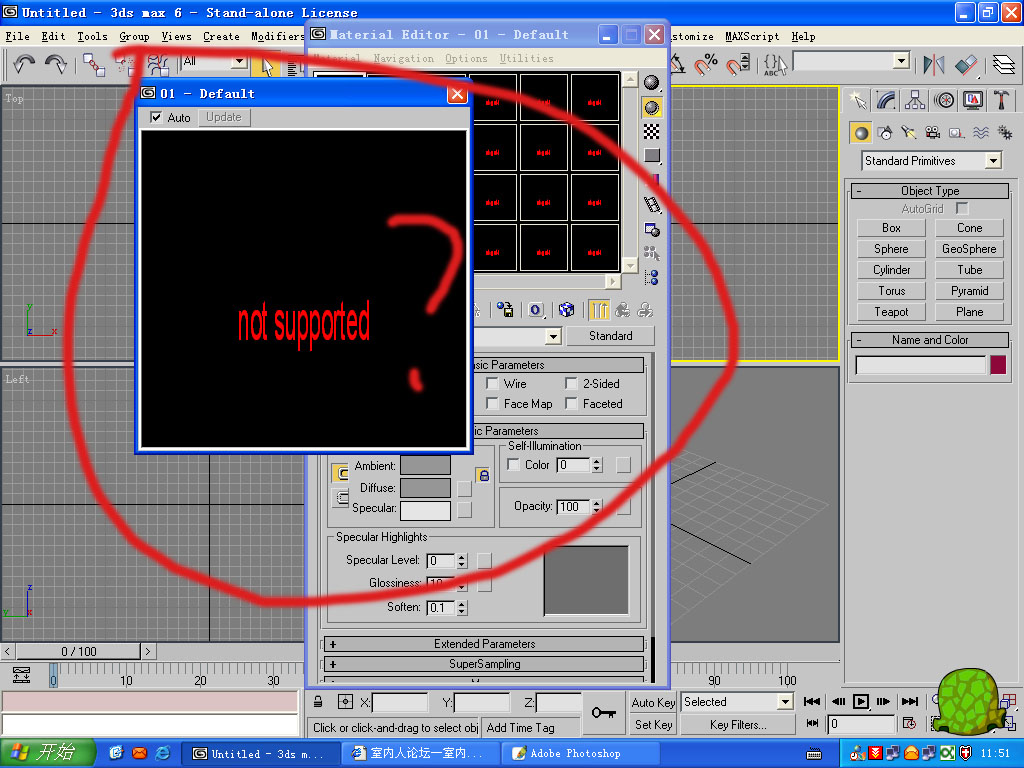Click the Diffuse color swatch
Screen dimensions: 1024x768
(425, 488)
